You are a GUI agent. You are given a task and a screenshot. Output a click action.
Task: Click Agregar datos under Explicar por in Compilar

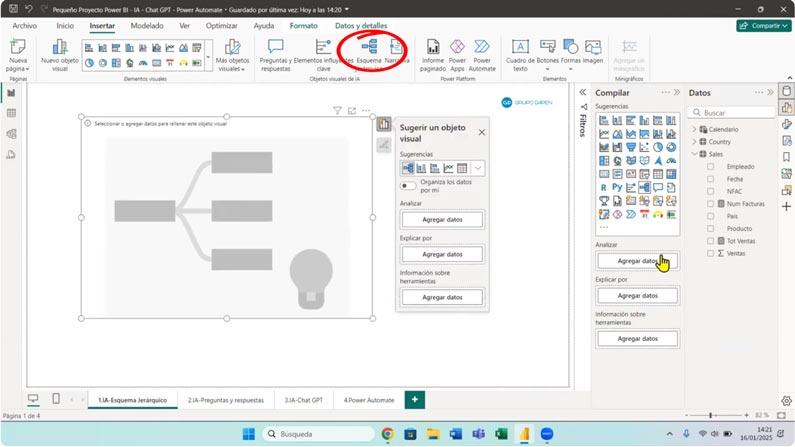(x=637, y=296)
